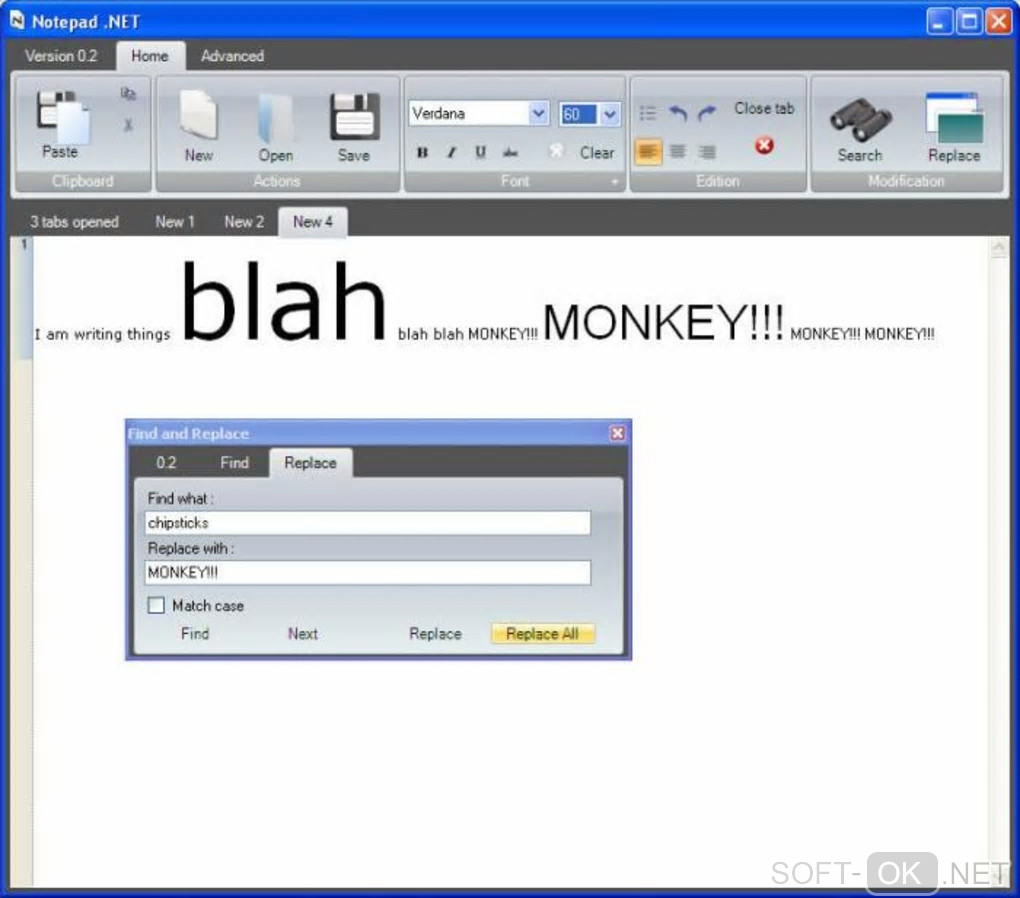Click the 0.2 tab in Find dialog

click(x=166, y=463)
